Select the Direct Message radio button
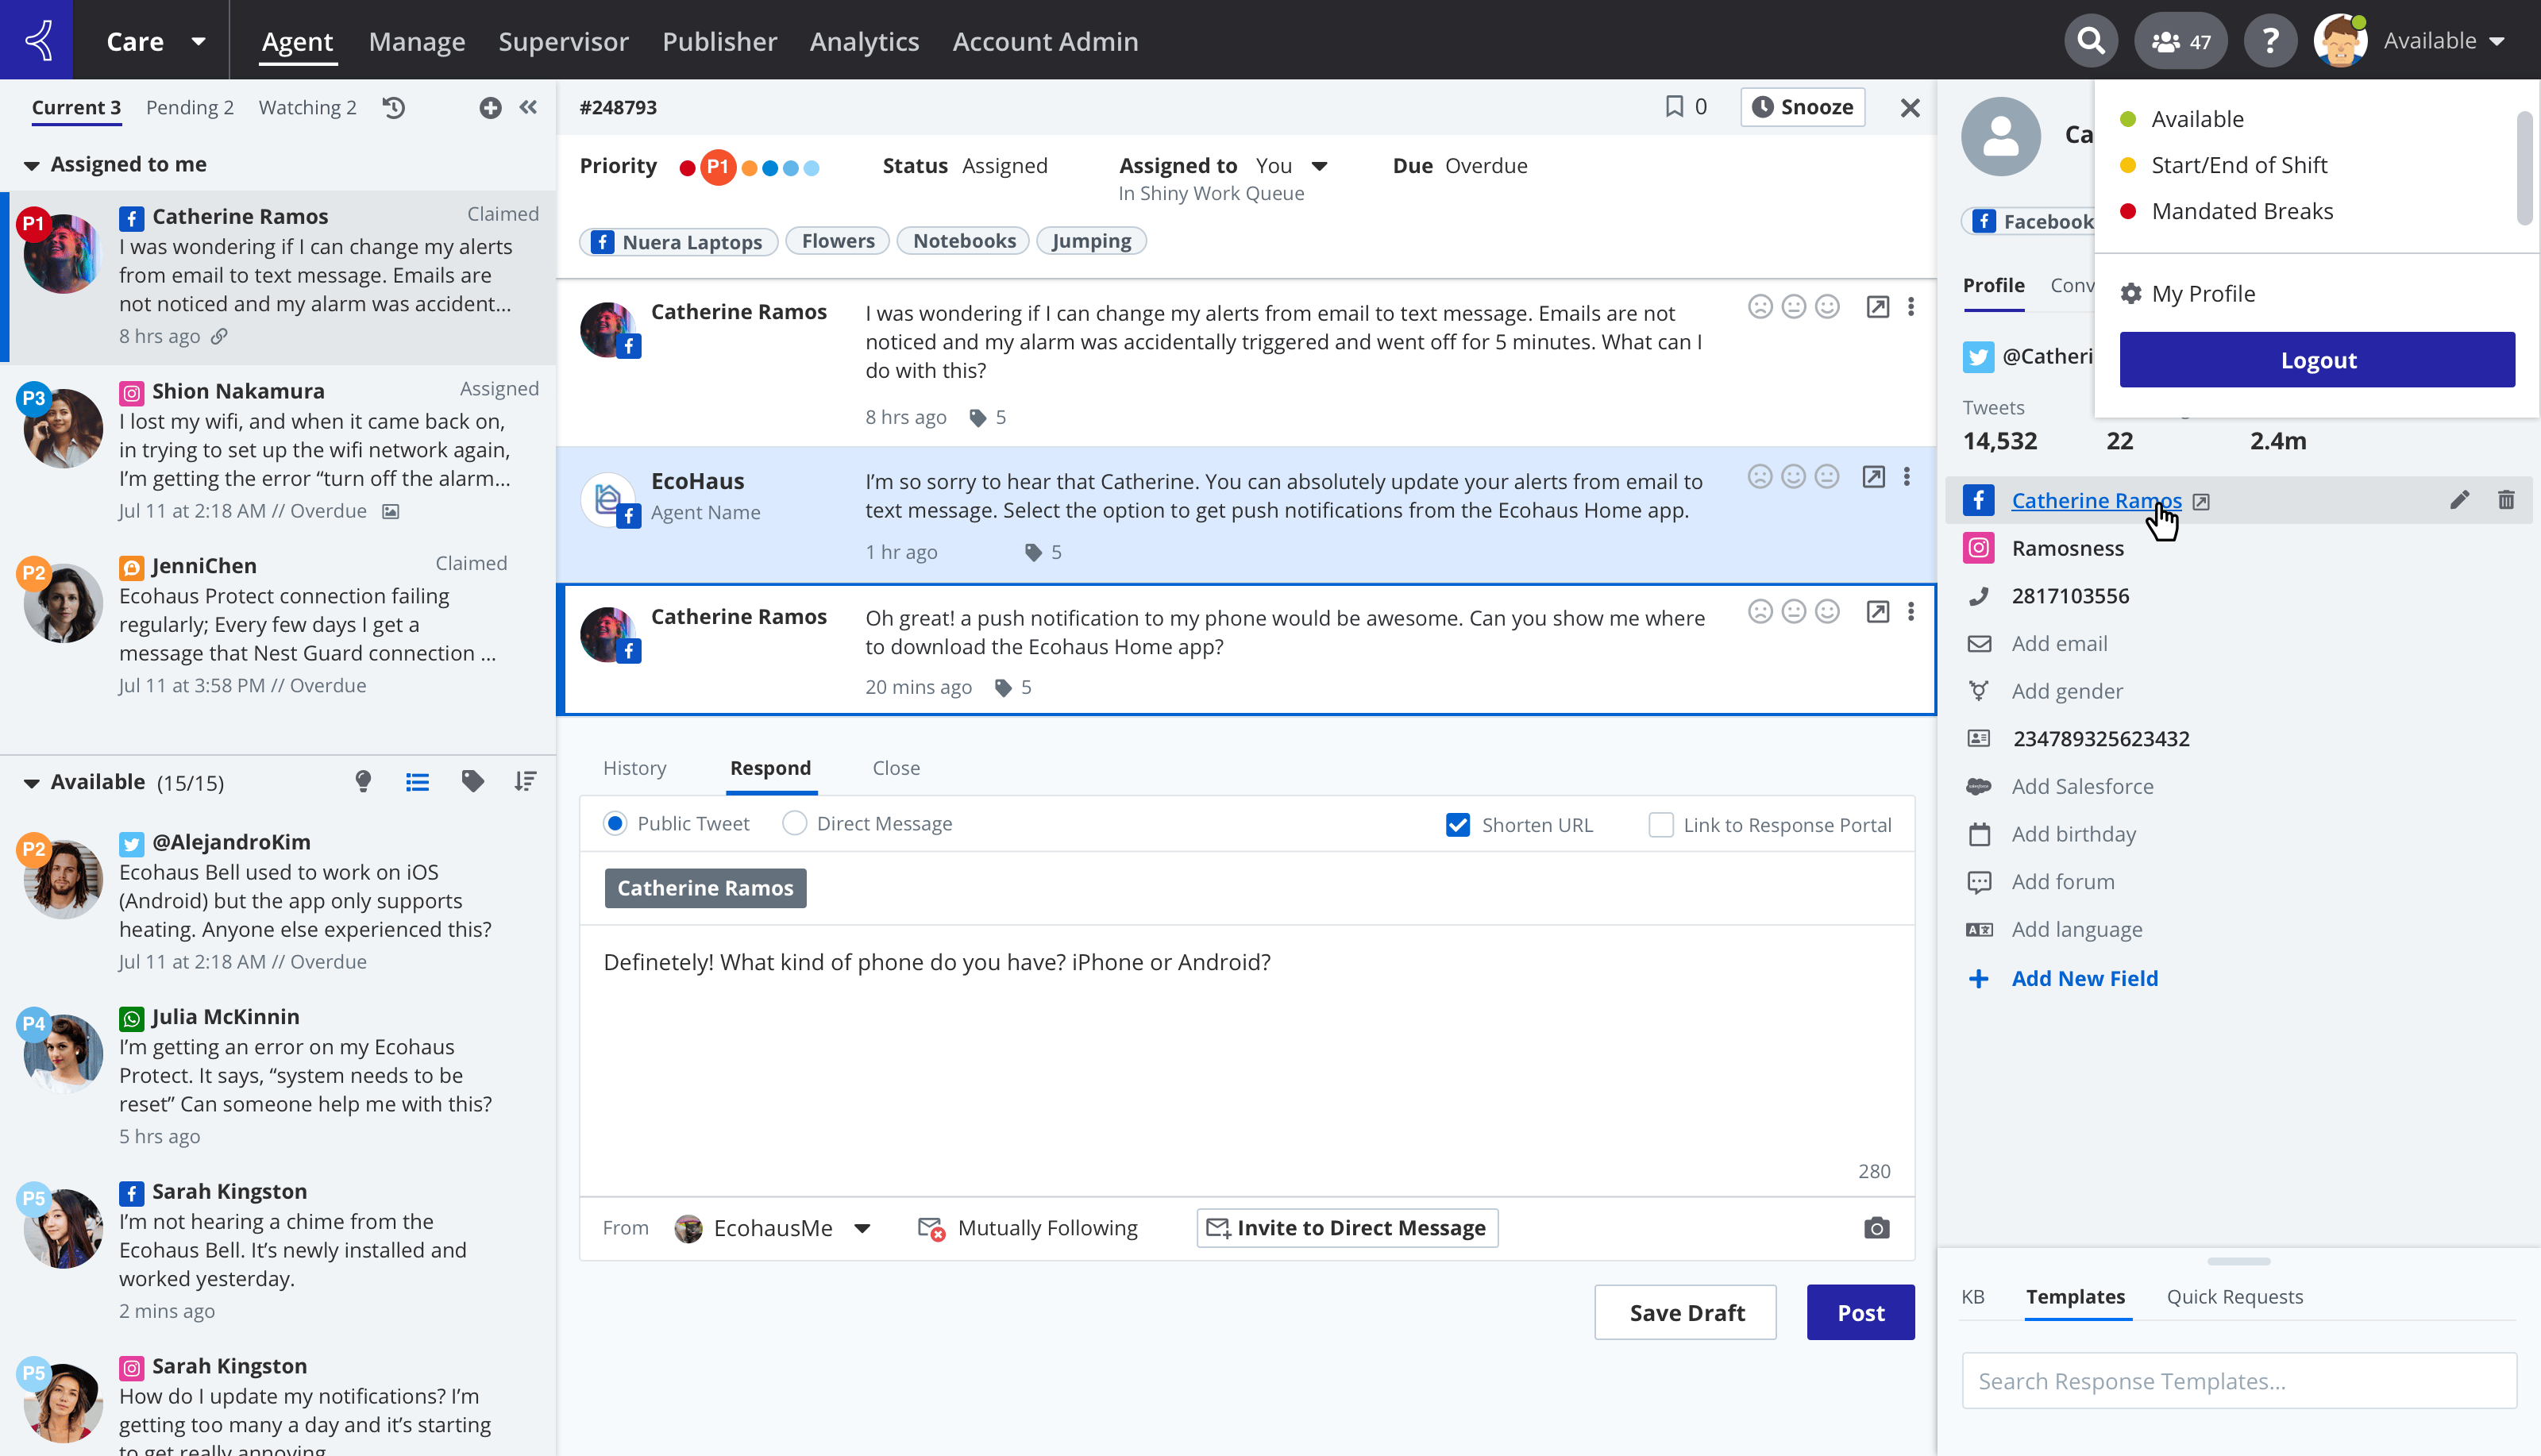2541x1456 pixels. (794, 824)
